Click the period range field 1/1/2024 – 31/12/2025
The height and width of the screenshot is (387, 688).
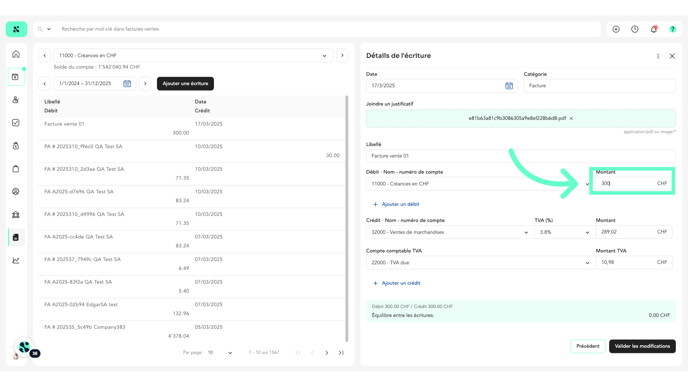point(94,83)
